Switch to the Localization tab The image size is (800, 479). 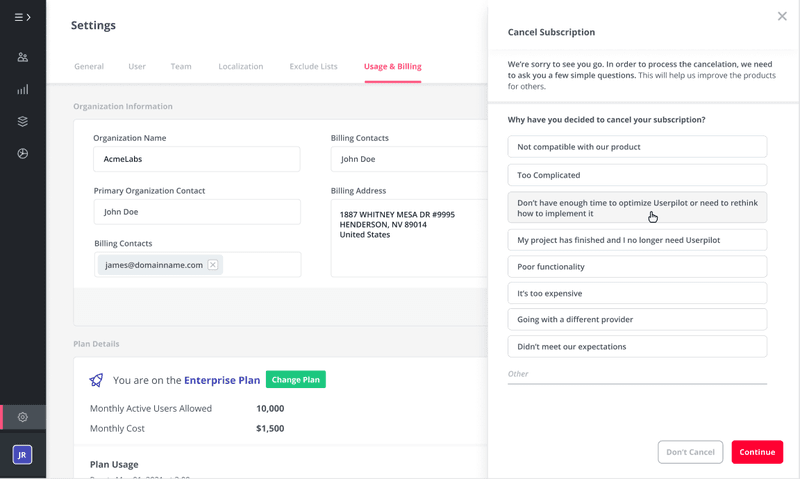pyautogui.click(x=240, y=67)
